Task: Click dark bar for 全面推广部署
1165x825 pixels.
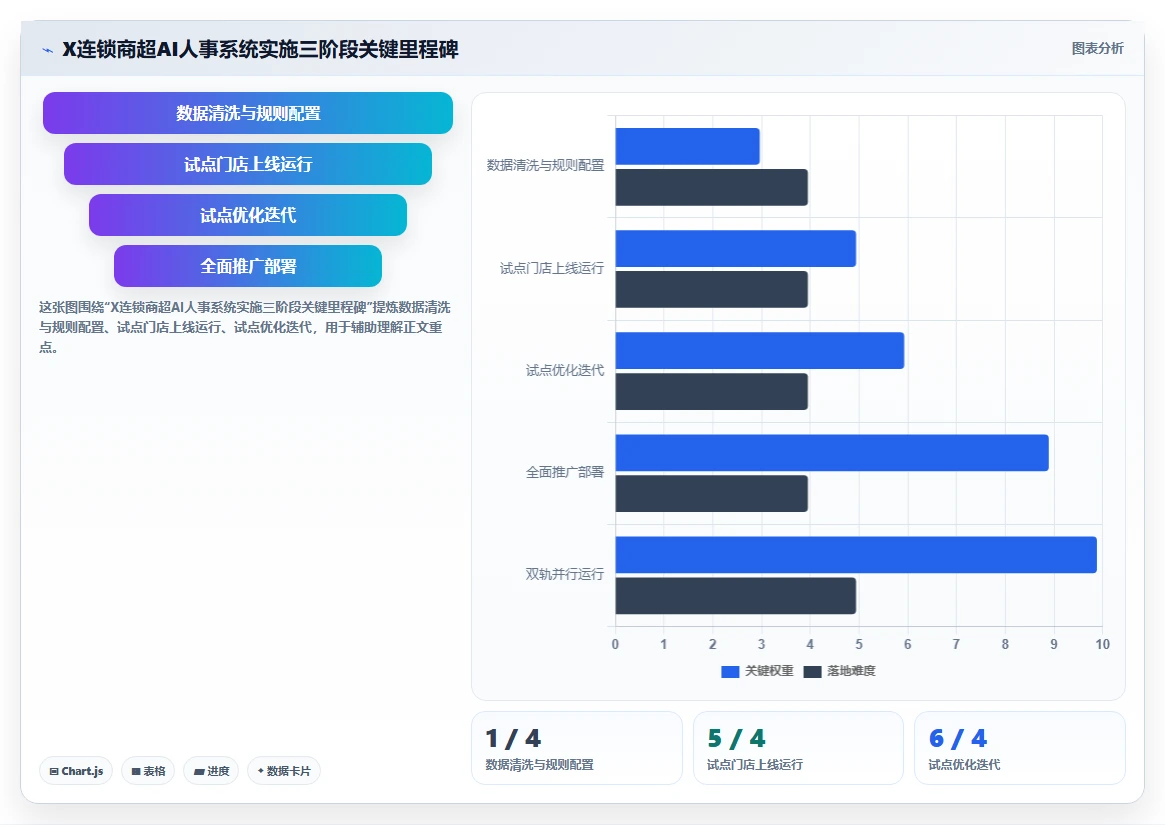Action: pyautogui.click(x=712, y=494)
